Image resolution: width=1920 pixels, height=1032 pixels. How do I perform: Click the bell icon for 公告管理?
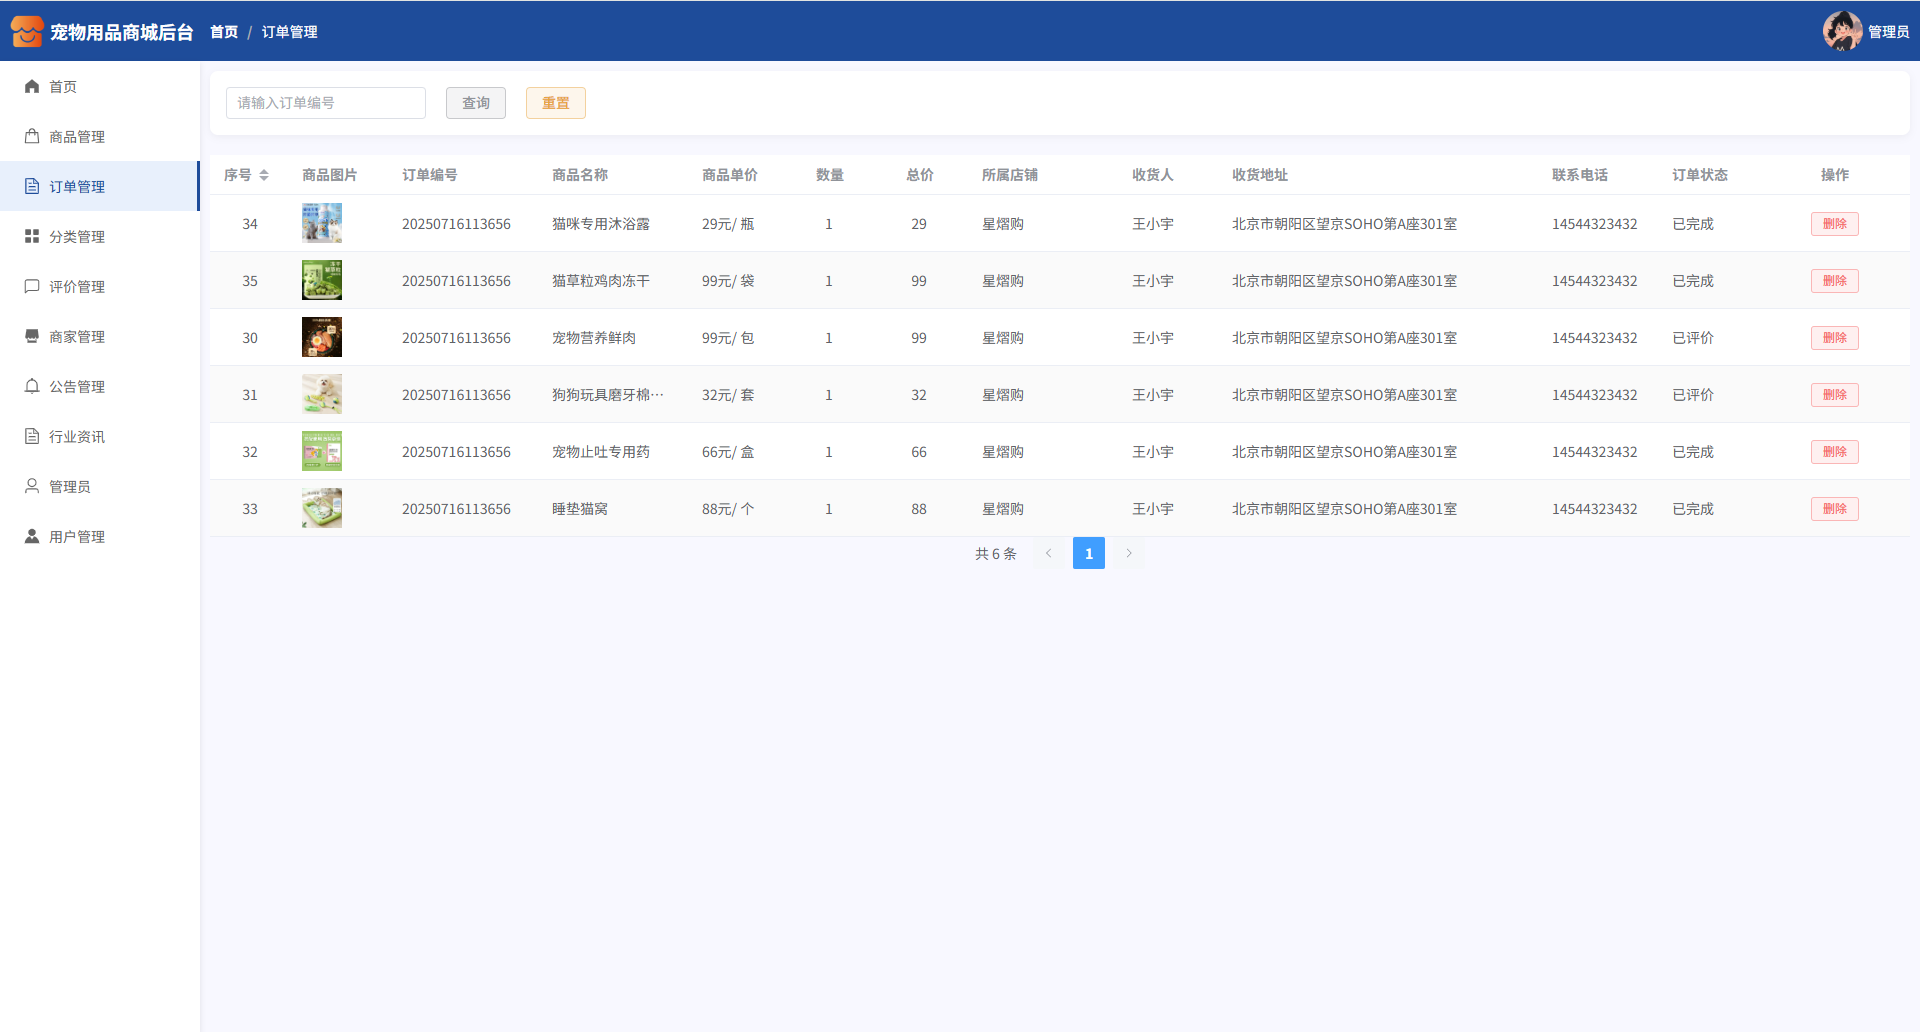[x=32, y=387]
